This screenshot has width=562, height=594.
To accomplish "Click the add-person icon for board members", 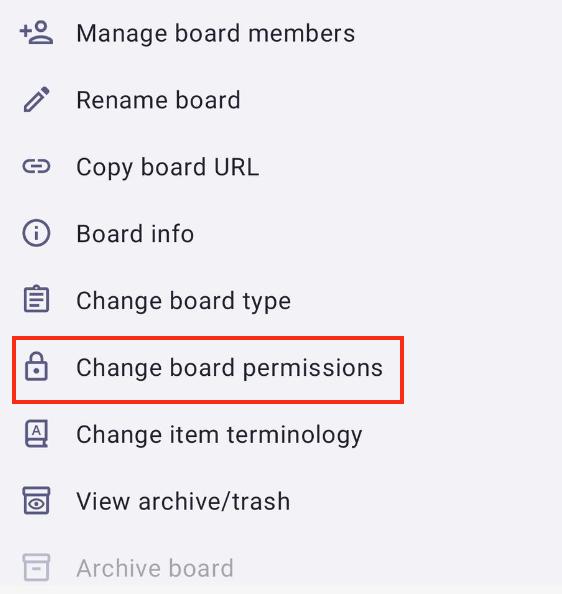I will pyautogui.click(x=36, y=33).
